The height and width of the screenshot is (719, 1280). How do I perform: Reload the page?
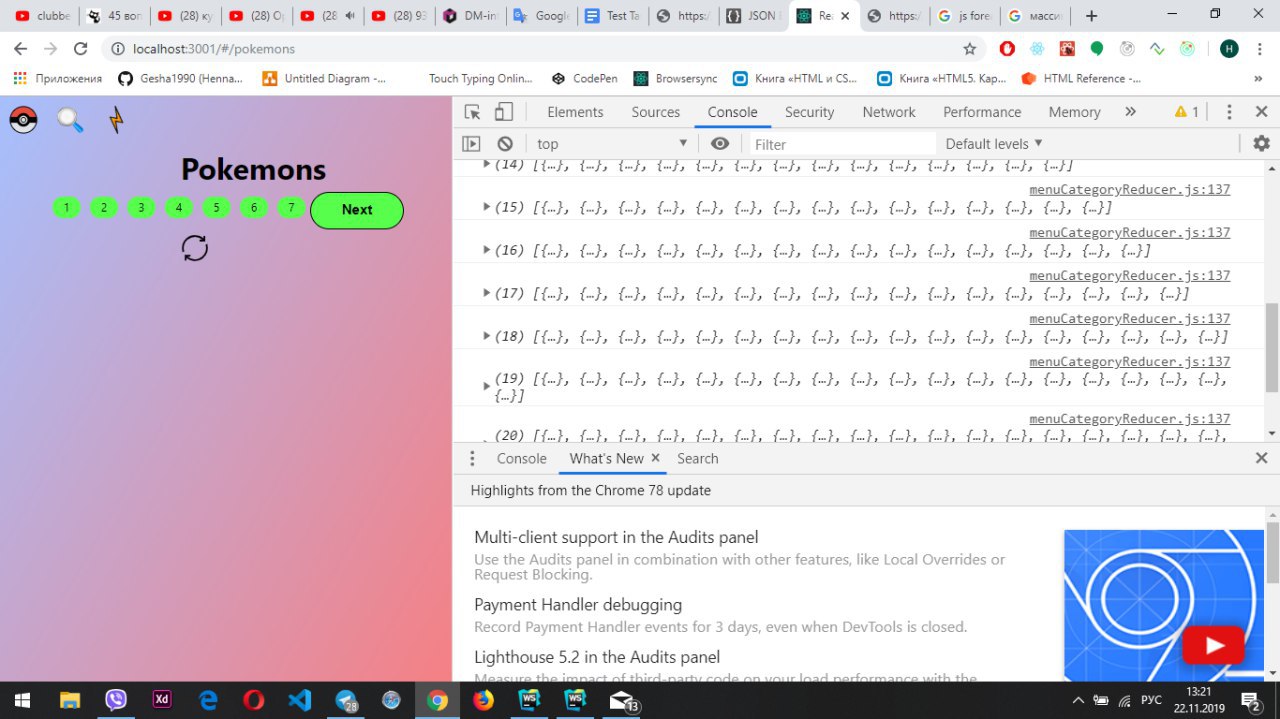click(x=81, y=48)
